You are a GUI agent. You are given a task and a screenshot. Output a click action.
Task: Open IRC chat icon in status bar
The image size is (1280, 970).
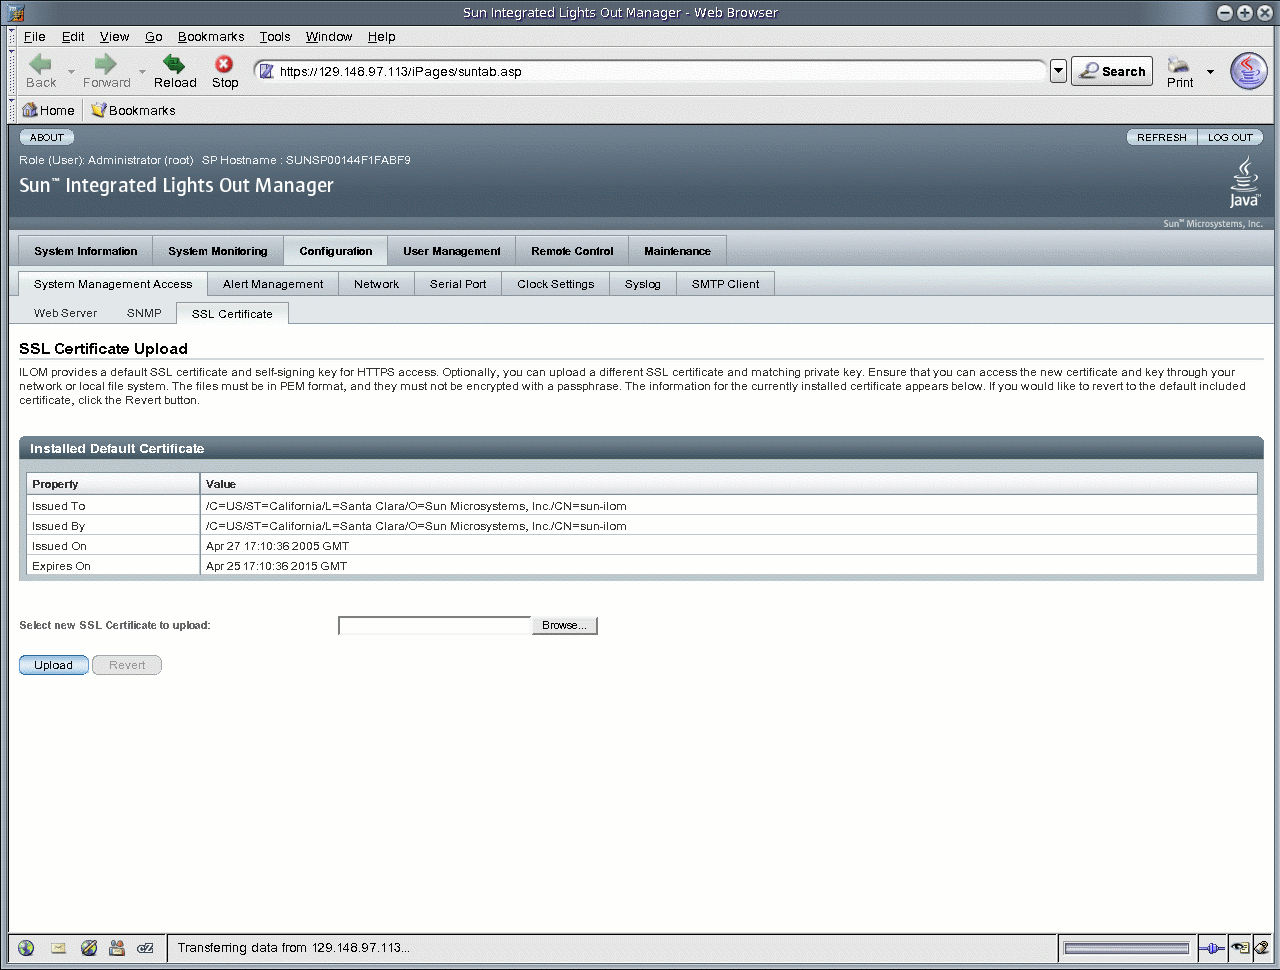pyautogui.click(x=145, y=948)
